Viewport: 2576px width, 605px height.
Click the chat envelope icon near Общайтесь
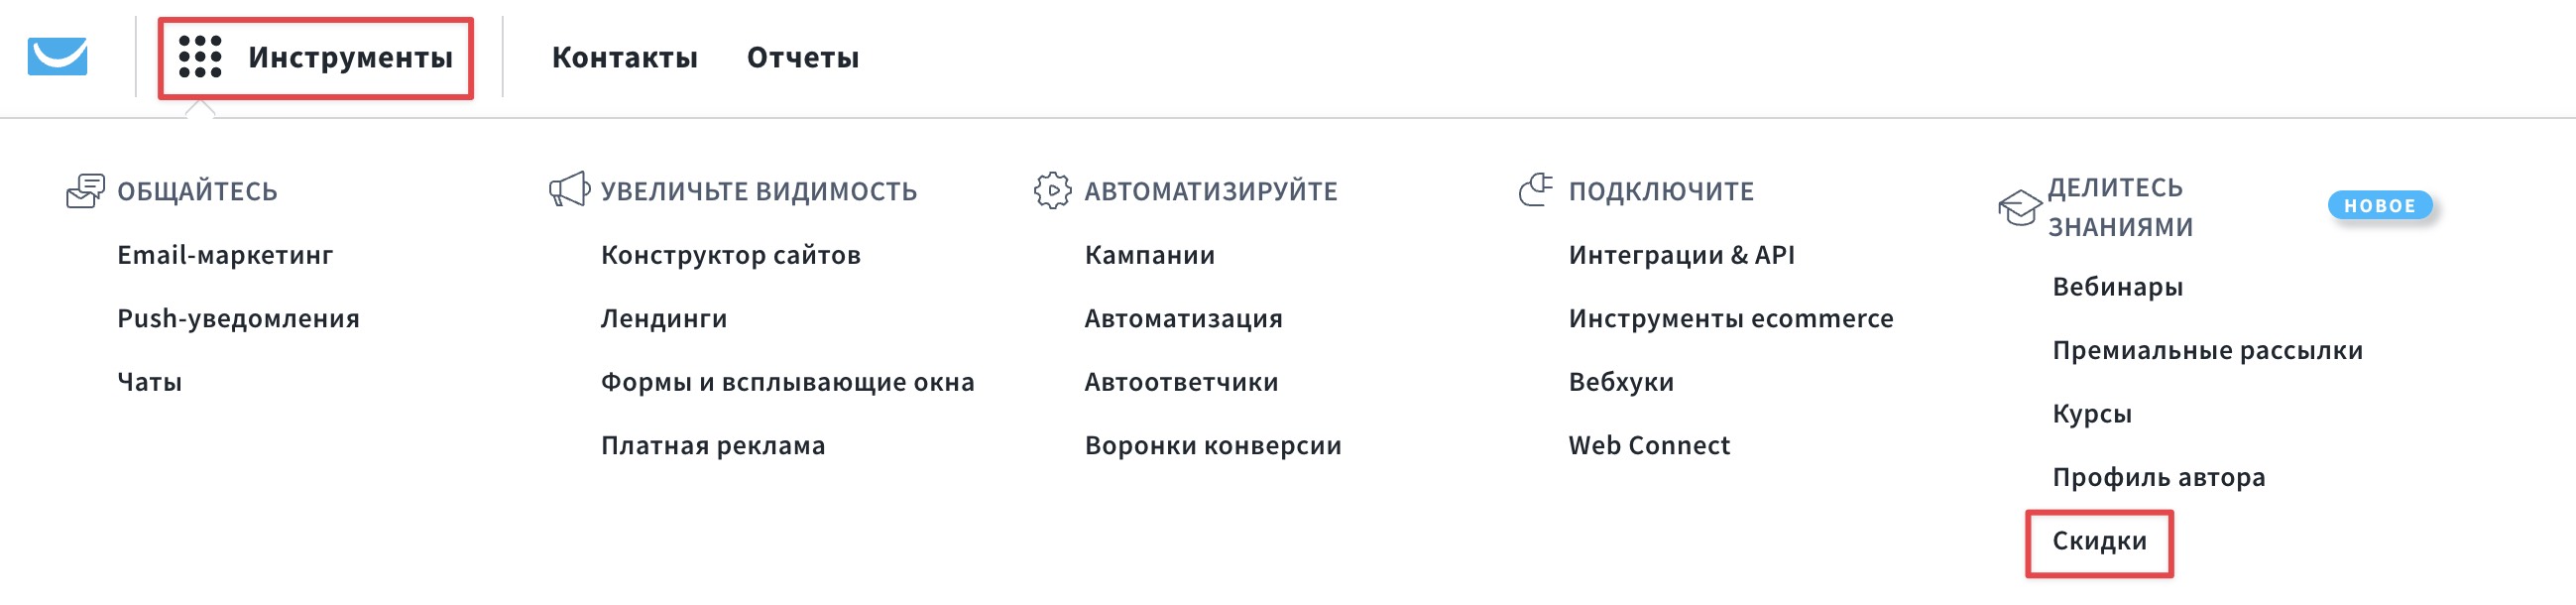(x=85, y=190)
